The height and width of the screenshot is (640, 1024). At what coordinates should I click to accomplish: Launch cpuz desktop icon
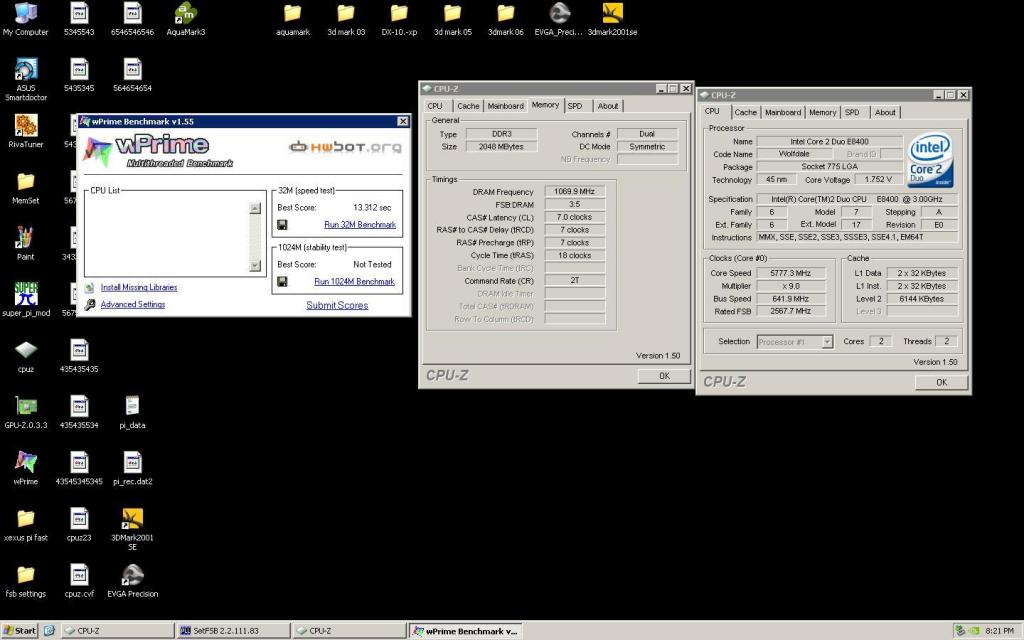[x=25, y=356]
